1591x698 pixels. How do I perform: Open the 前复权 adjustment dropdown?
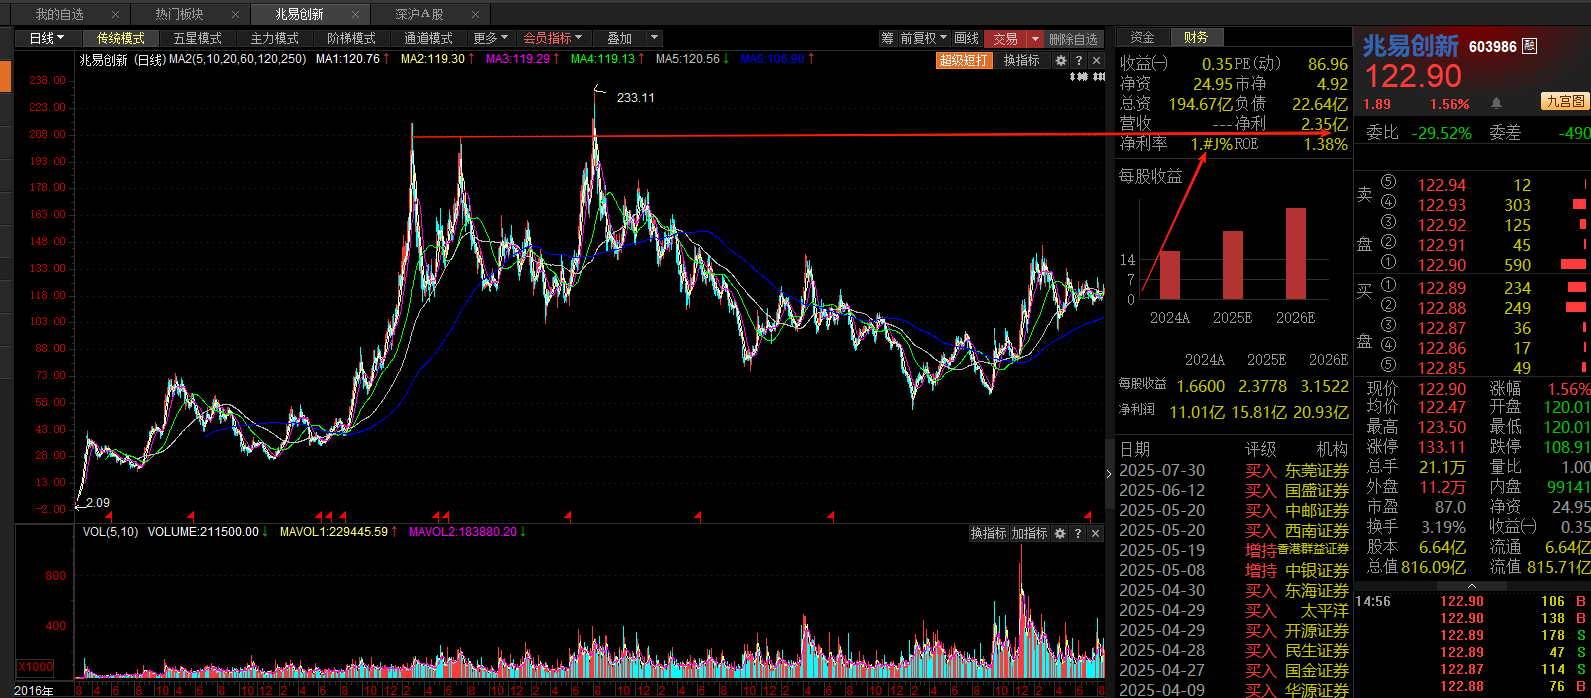click(x=923, y=38)
